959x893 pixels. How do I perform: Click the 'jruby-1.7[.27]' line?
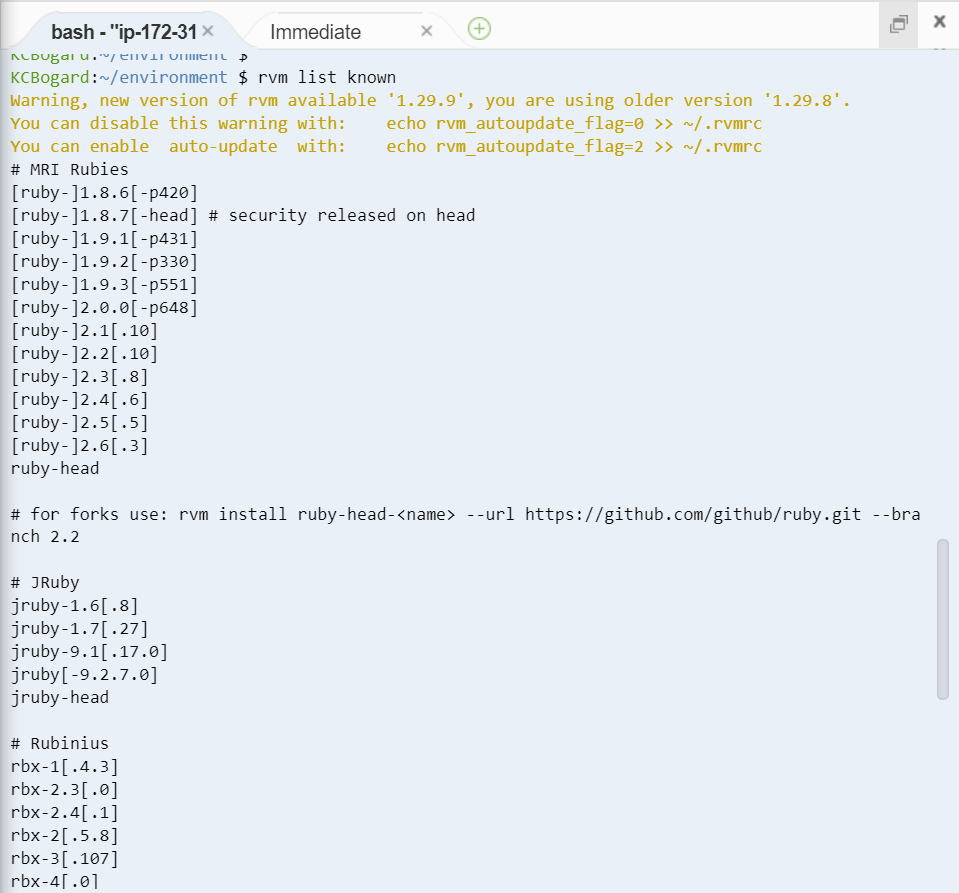pyautogui.click(x=80, y=629)
